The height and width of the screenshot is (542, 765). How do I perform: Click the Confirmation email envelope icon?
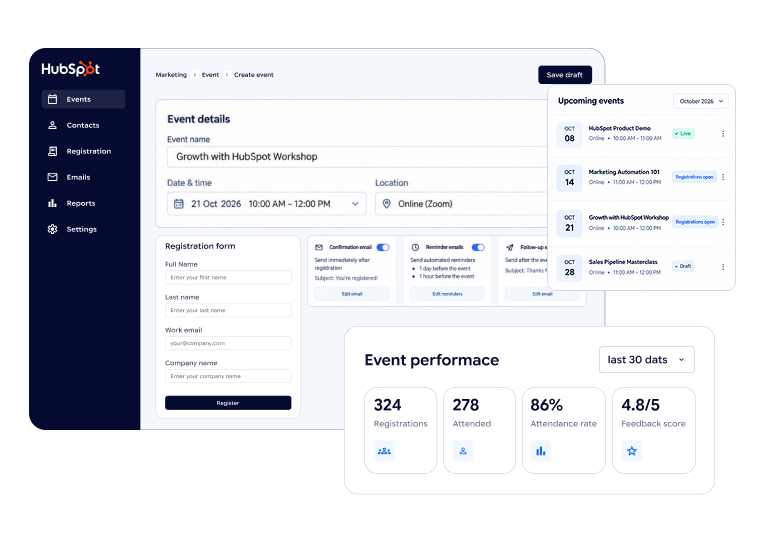(319, 247)
